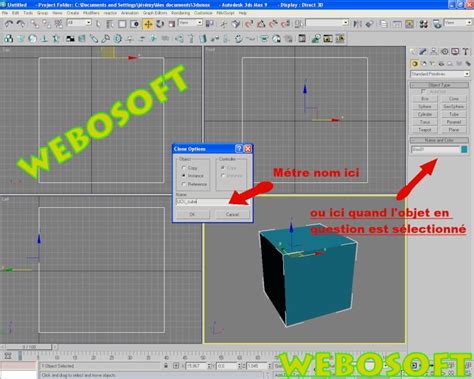Select the Reference object radio button

coord(184,184)
